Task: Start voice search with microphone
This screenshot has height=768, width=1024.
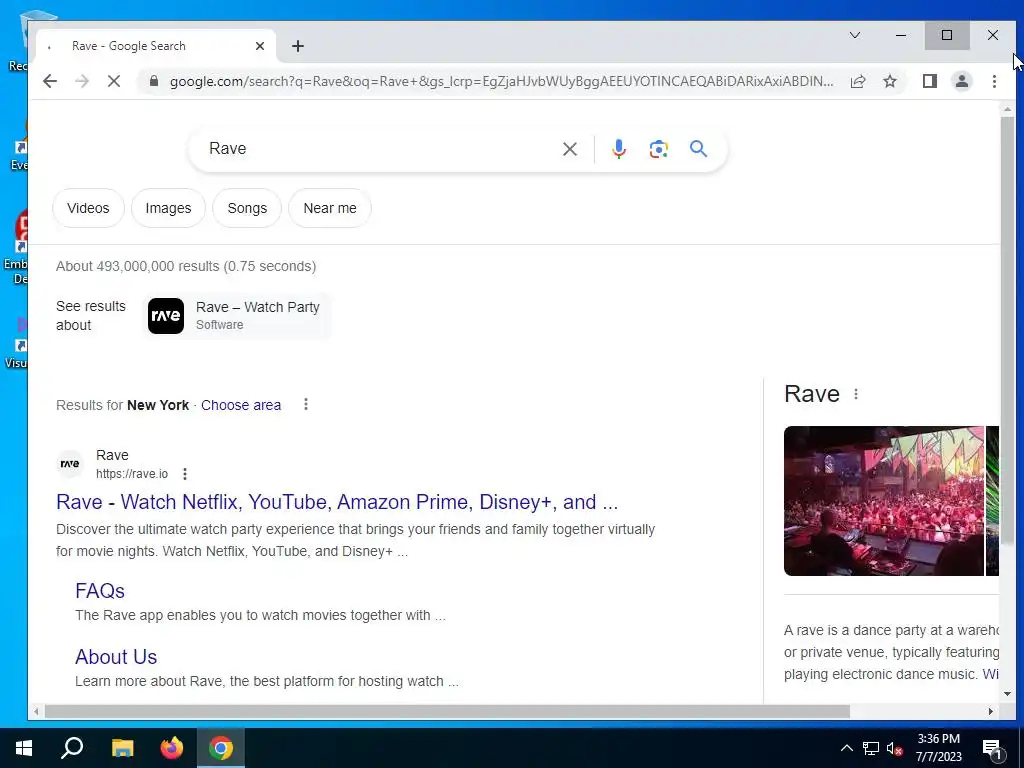Action: coord(618,149)
